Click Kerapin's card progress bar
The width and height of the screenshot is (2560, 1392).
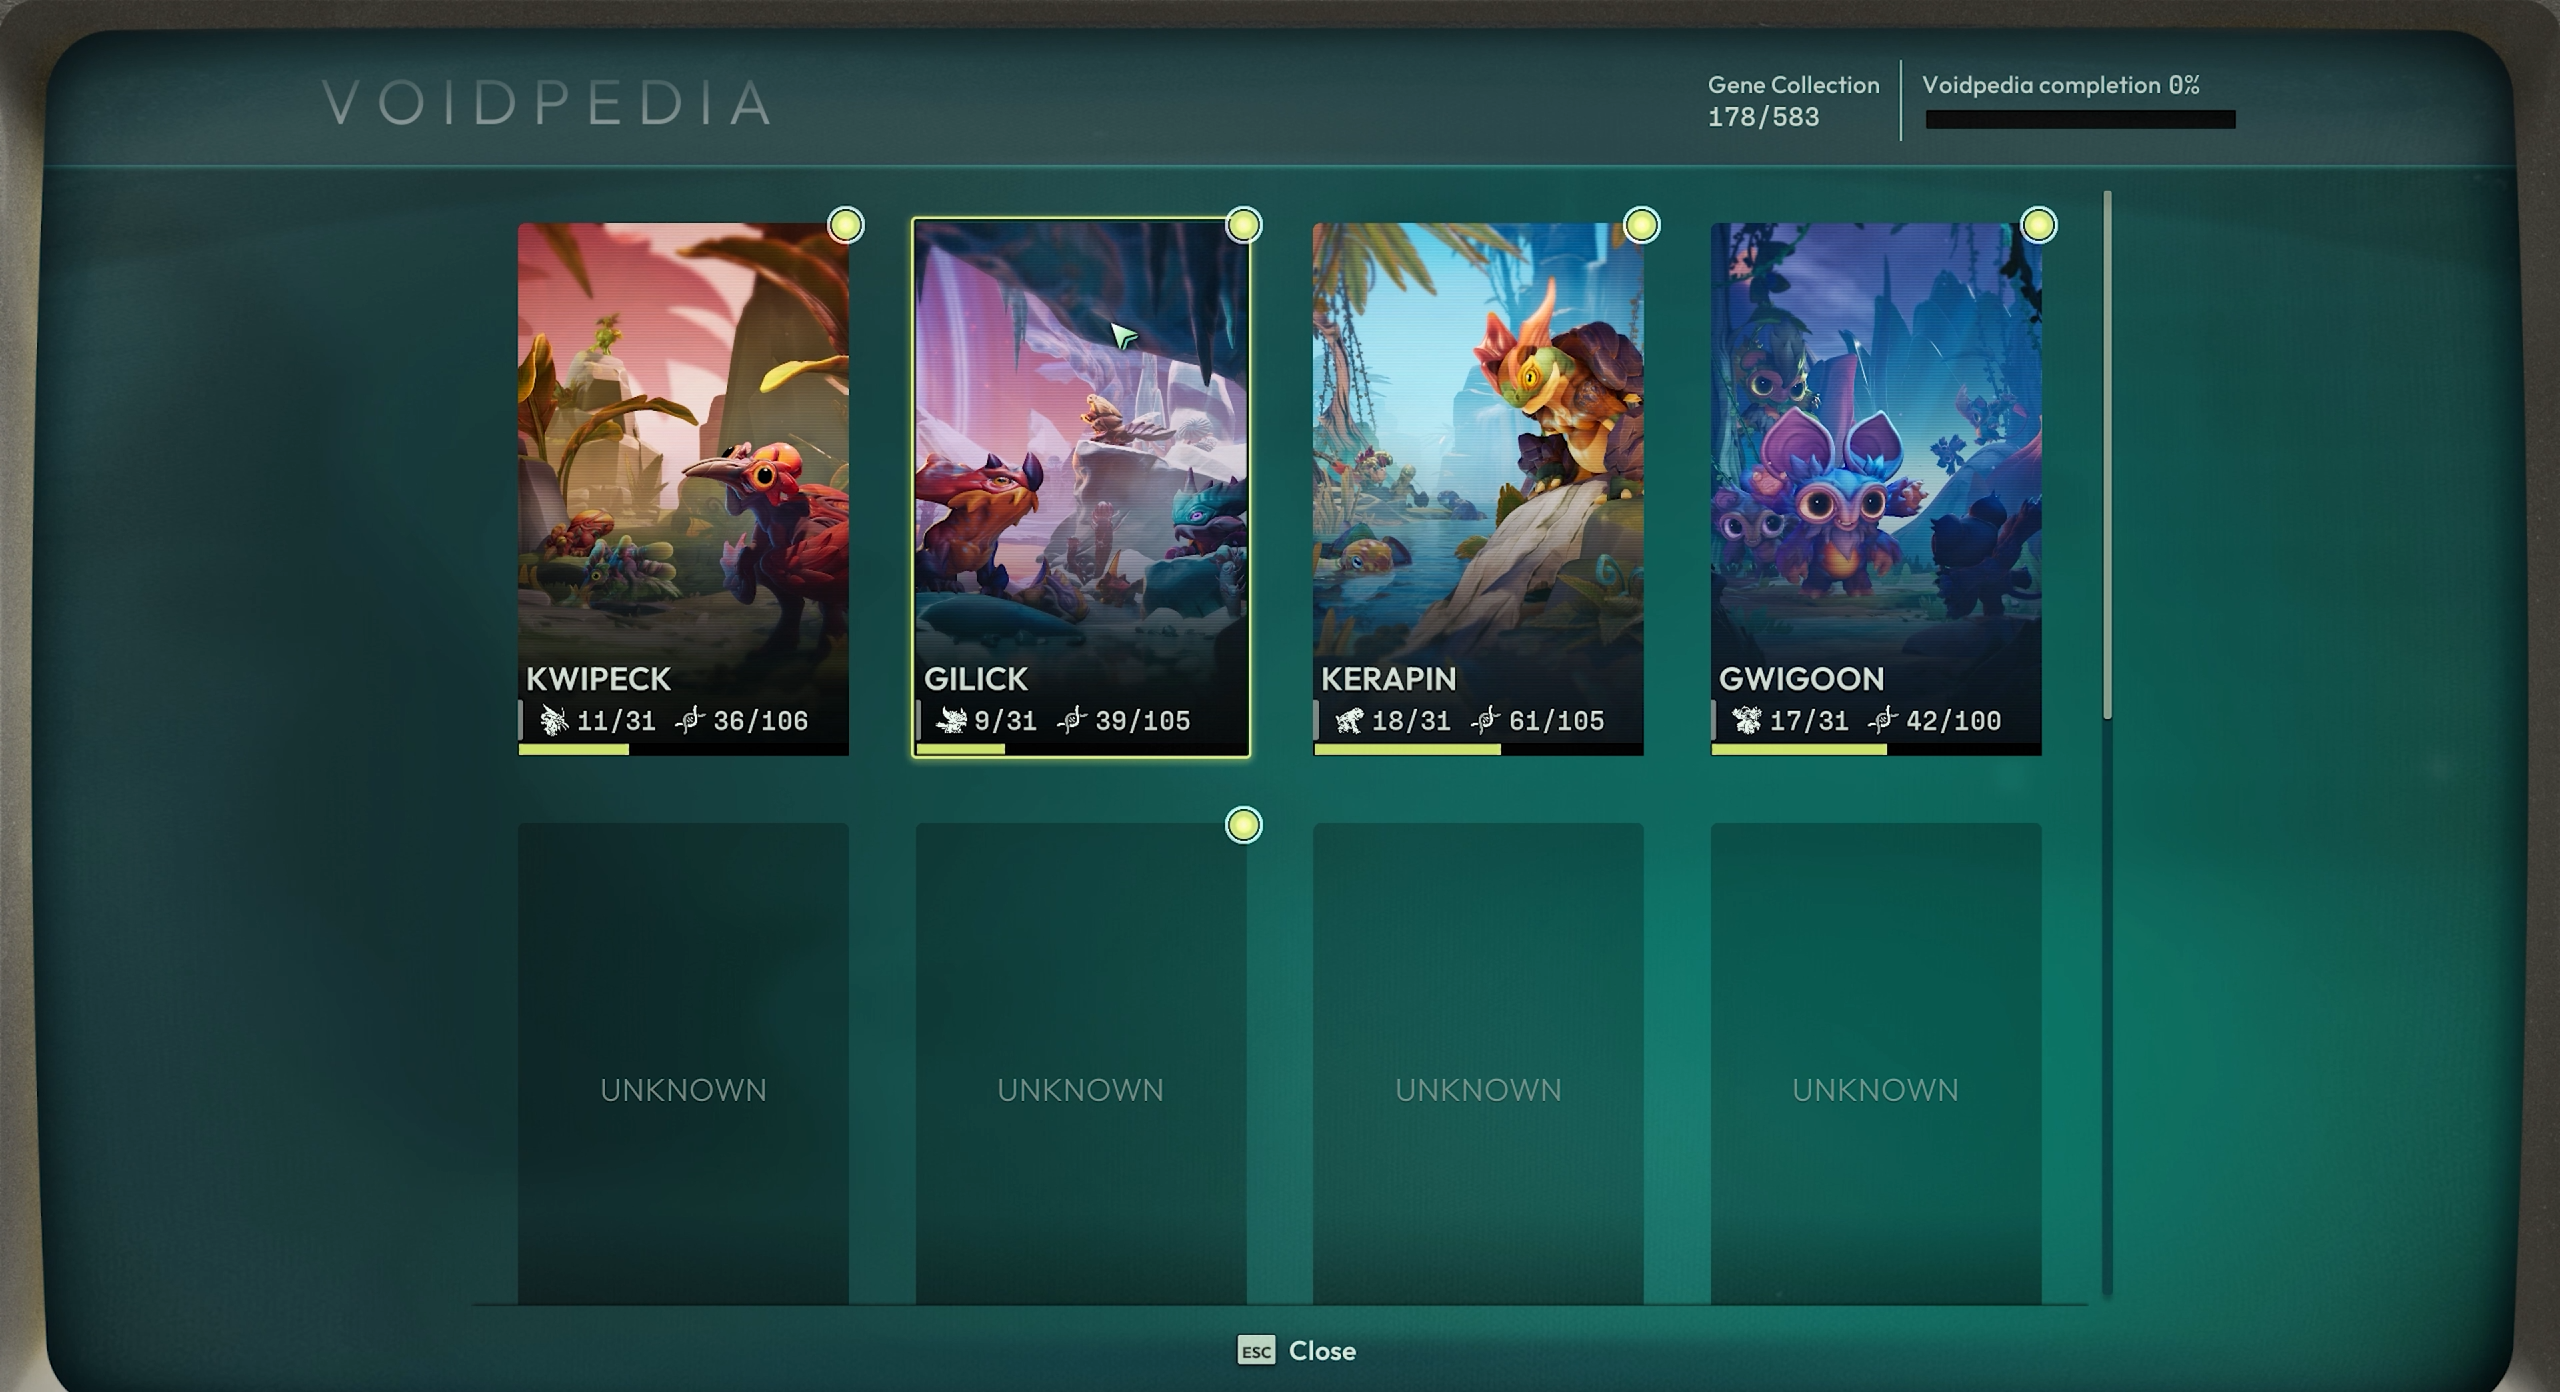pos(1477,749)
